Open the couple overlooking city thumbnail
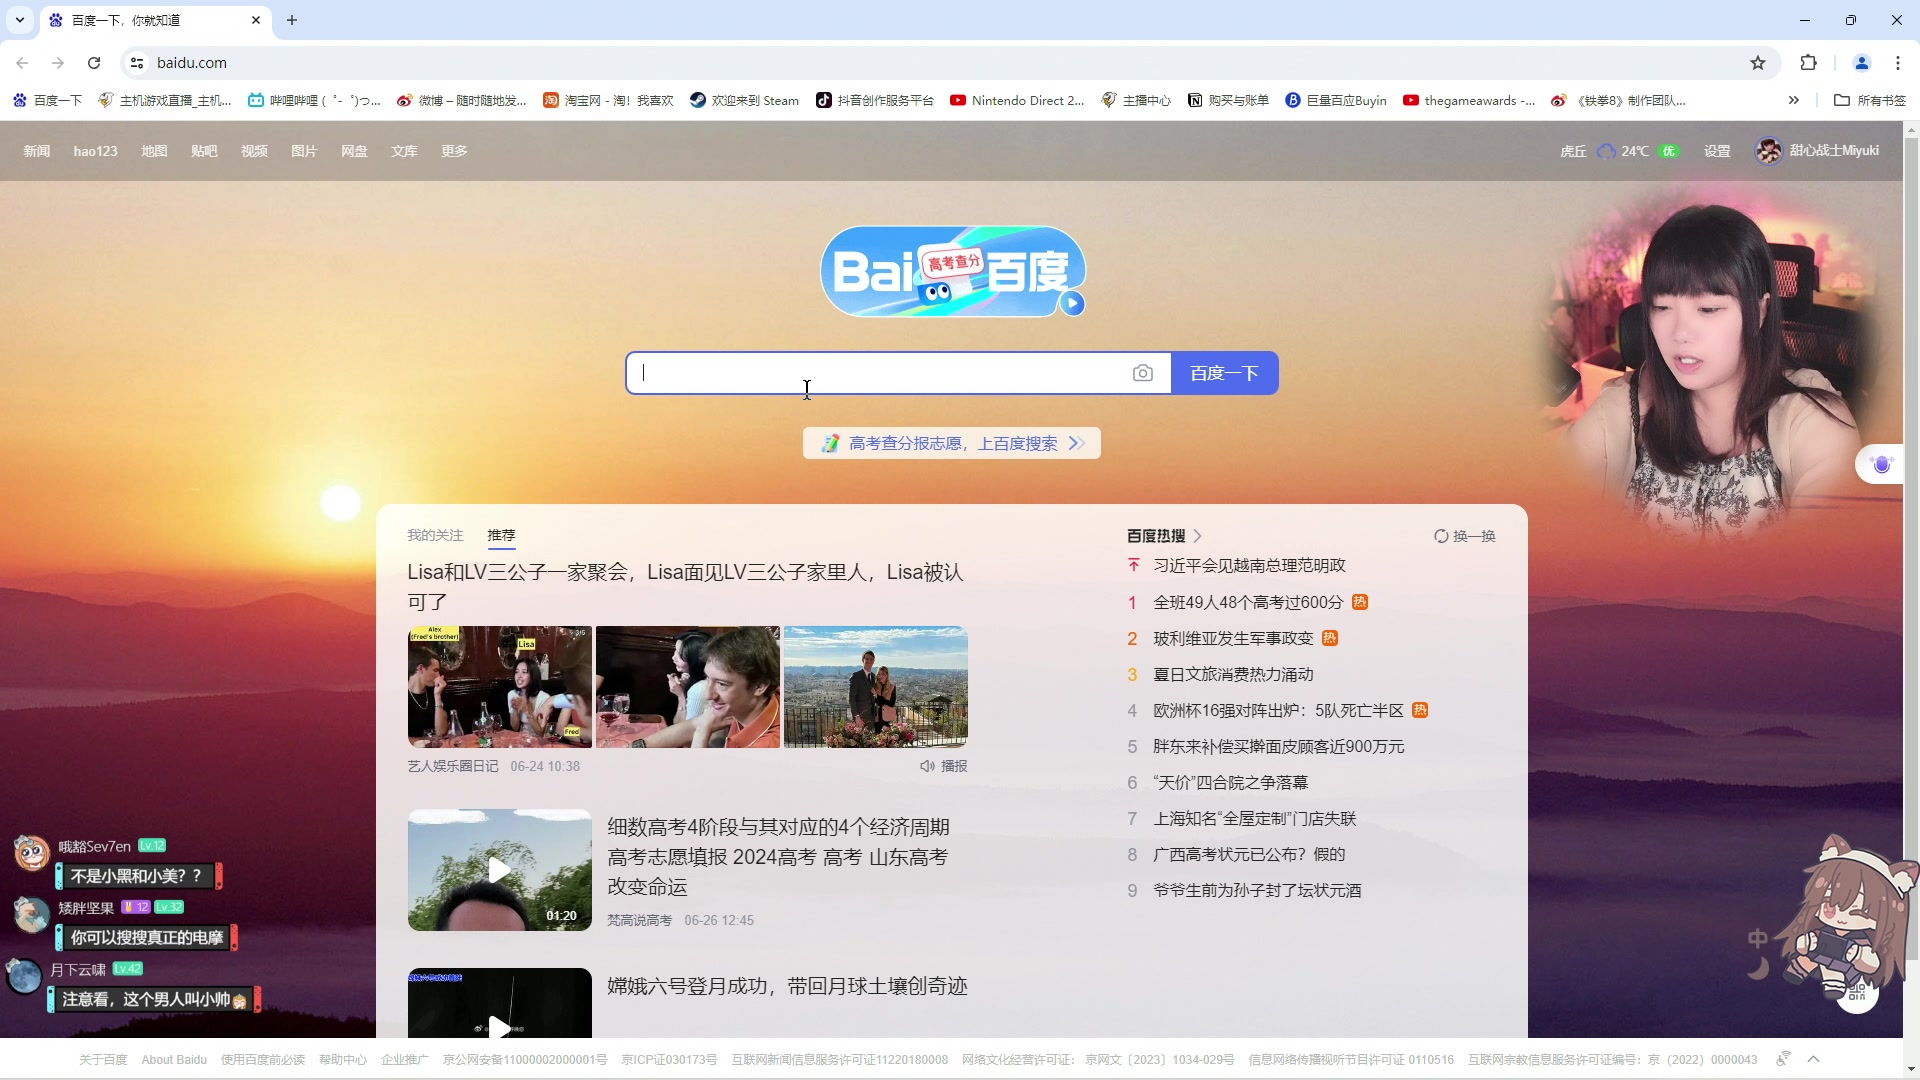This screenshot has width=1920, height=1080. coord(876,687)
